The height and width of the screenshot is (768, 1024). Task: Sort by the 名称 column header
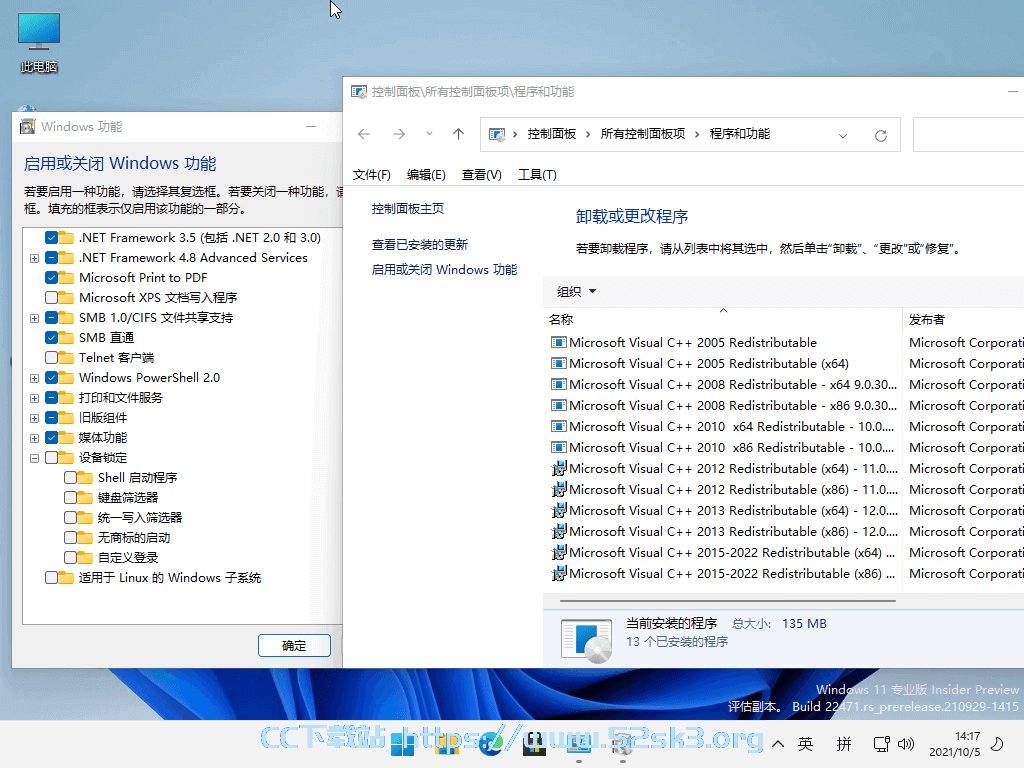click(x=722, y=320)
